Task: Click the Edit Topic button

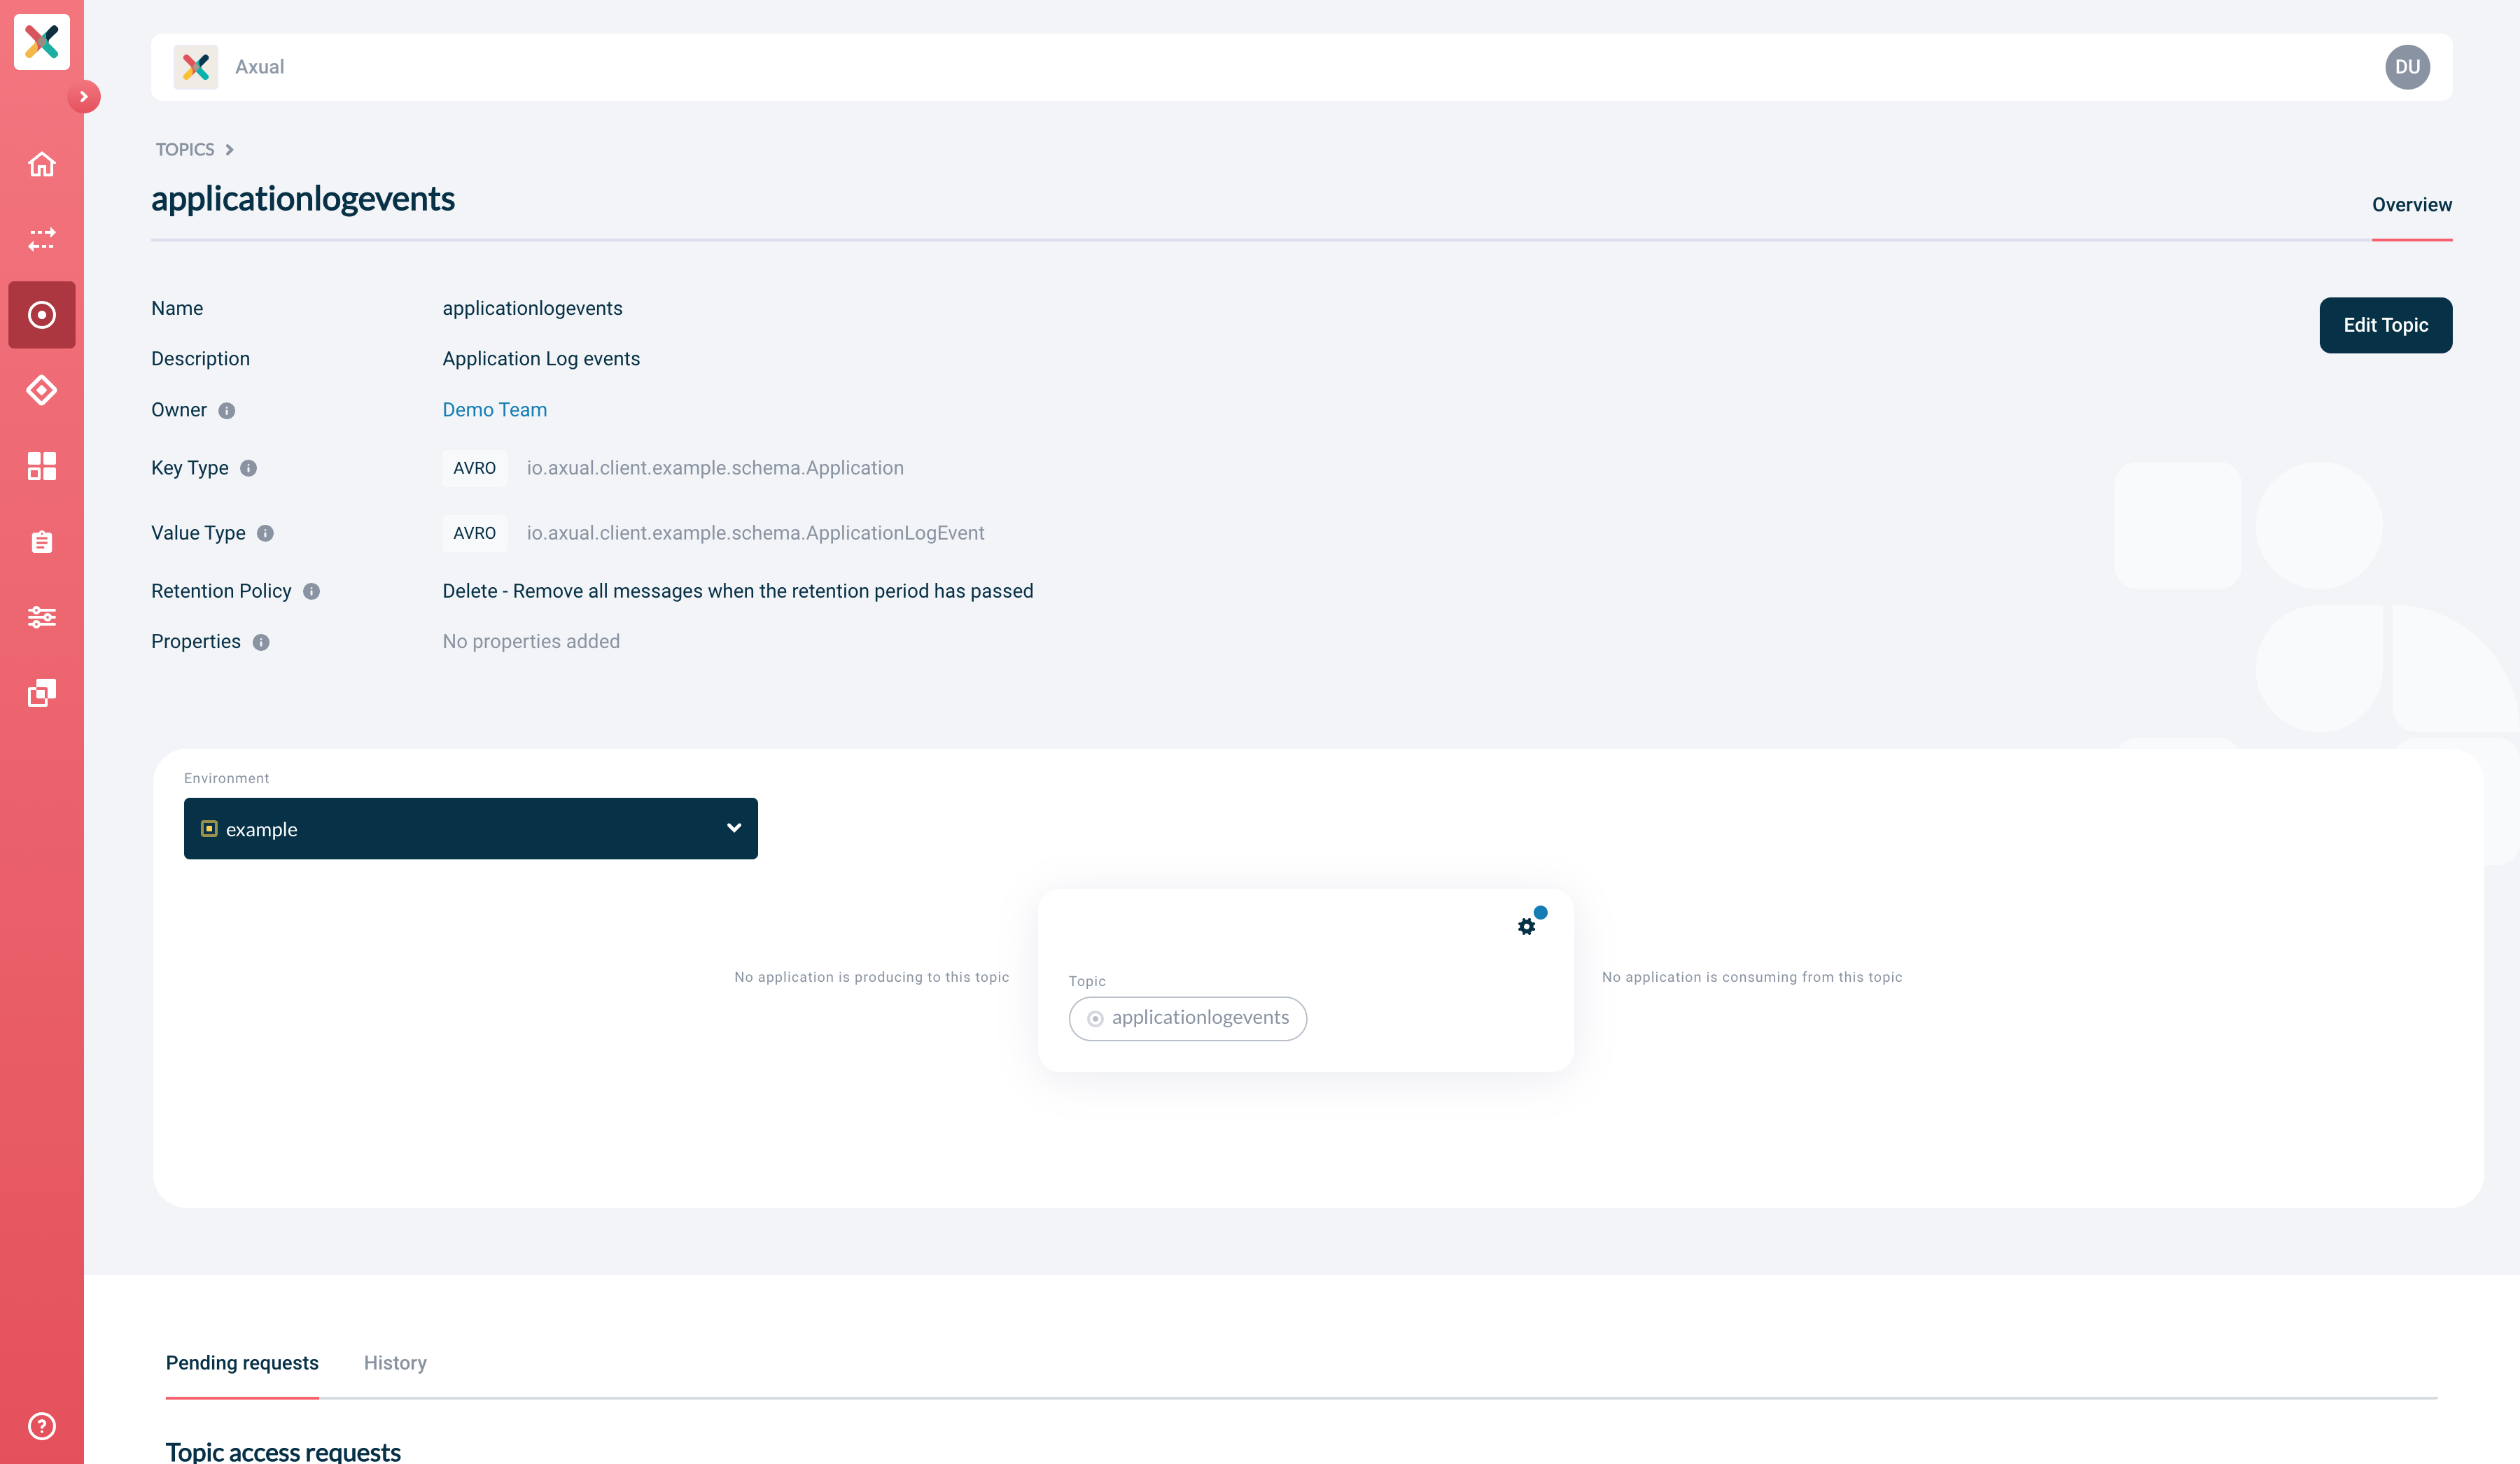Action: pos(2385,325)
